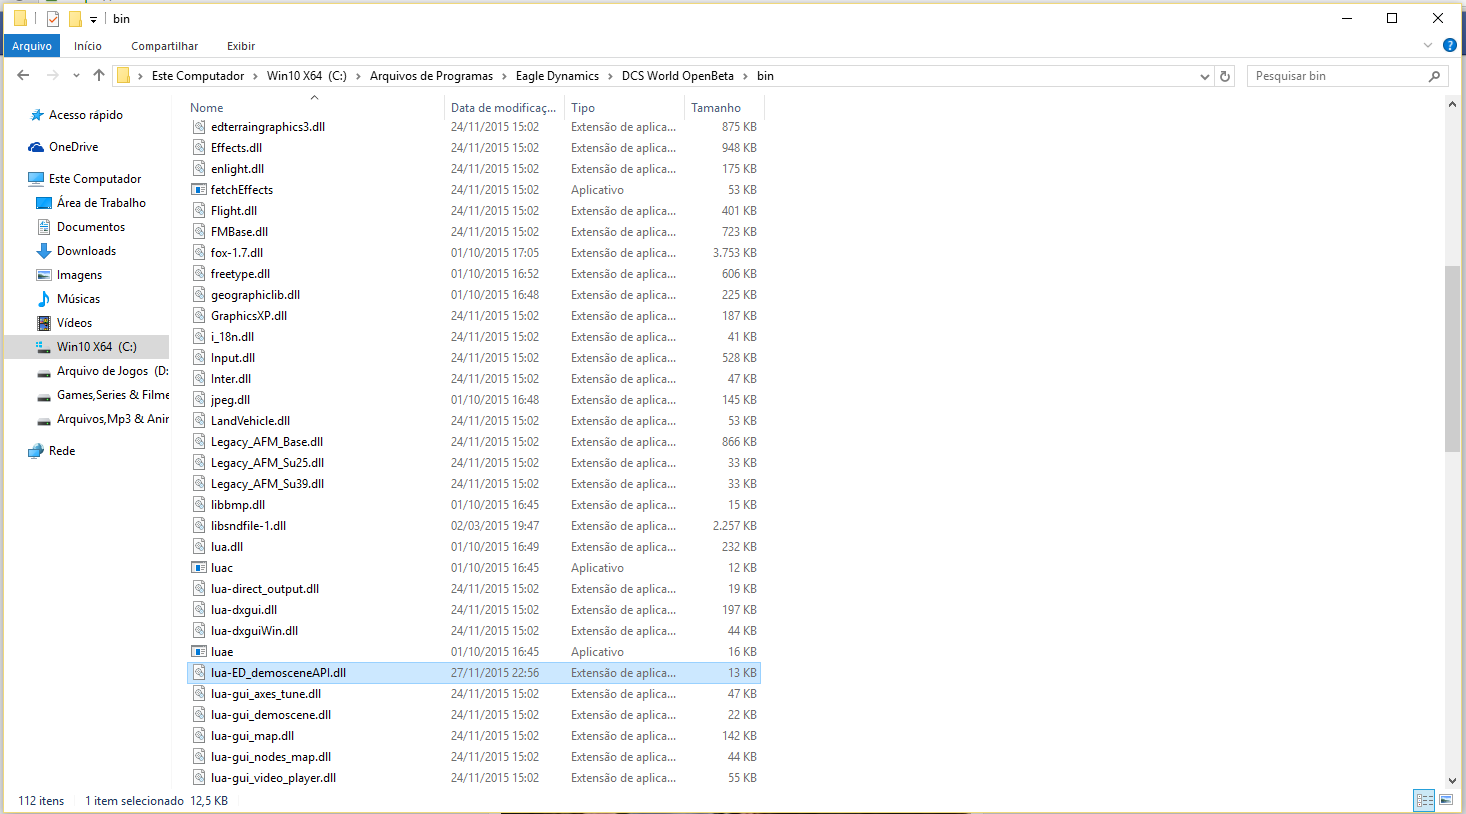Open Help question mark icon
1466x814 pixels.
tap(1450, 45)
